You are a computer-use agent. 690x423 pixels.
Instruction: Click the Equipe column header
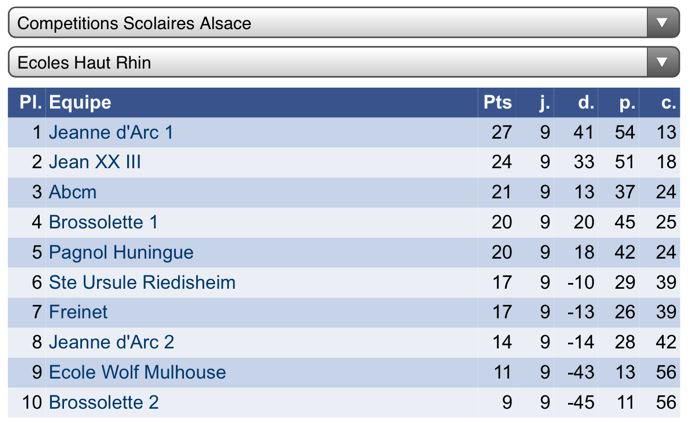[x=80, y=102]
